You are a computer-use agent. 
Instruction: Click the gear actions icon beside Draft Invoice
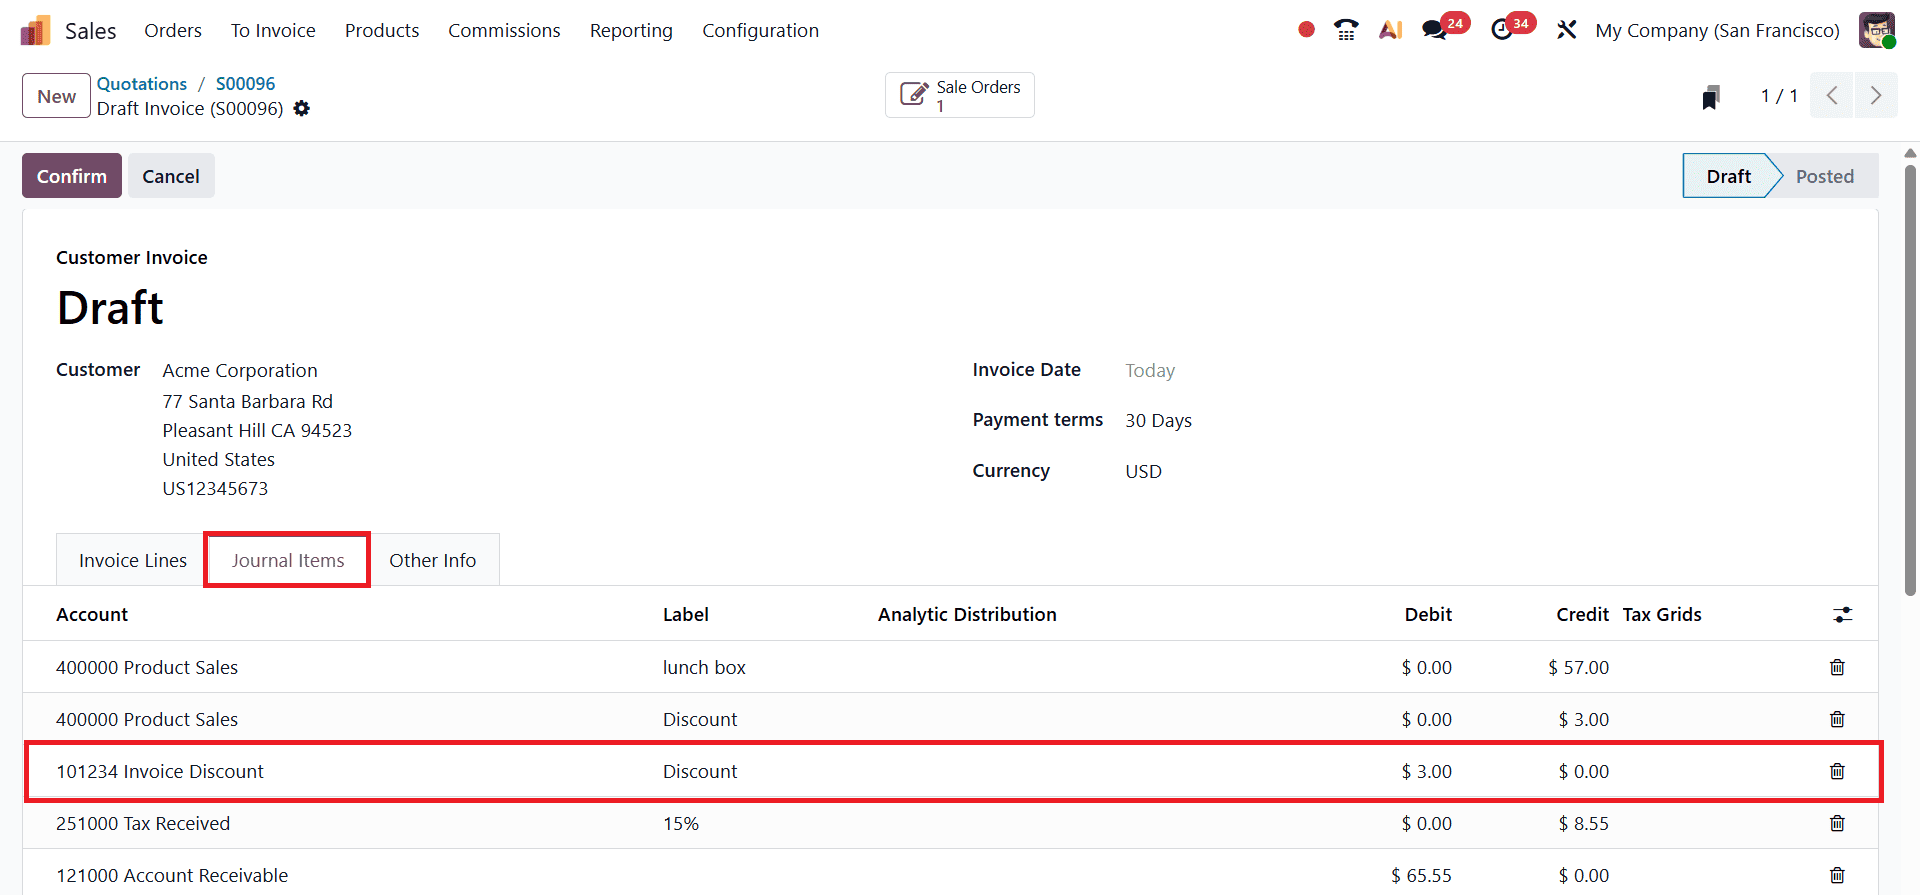click(x=301, y=108)
